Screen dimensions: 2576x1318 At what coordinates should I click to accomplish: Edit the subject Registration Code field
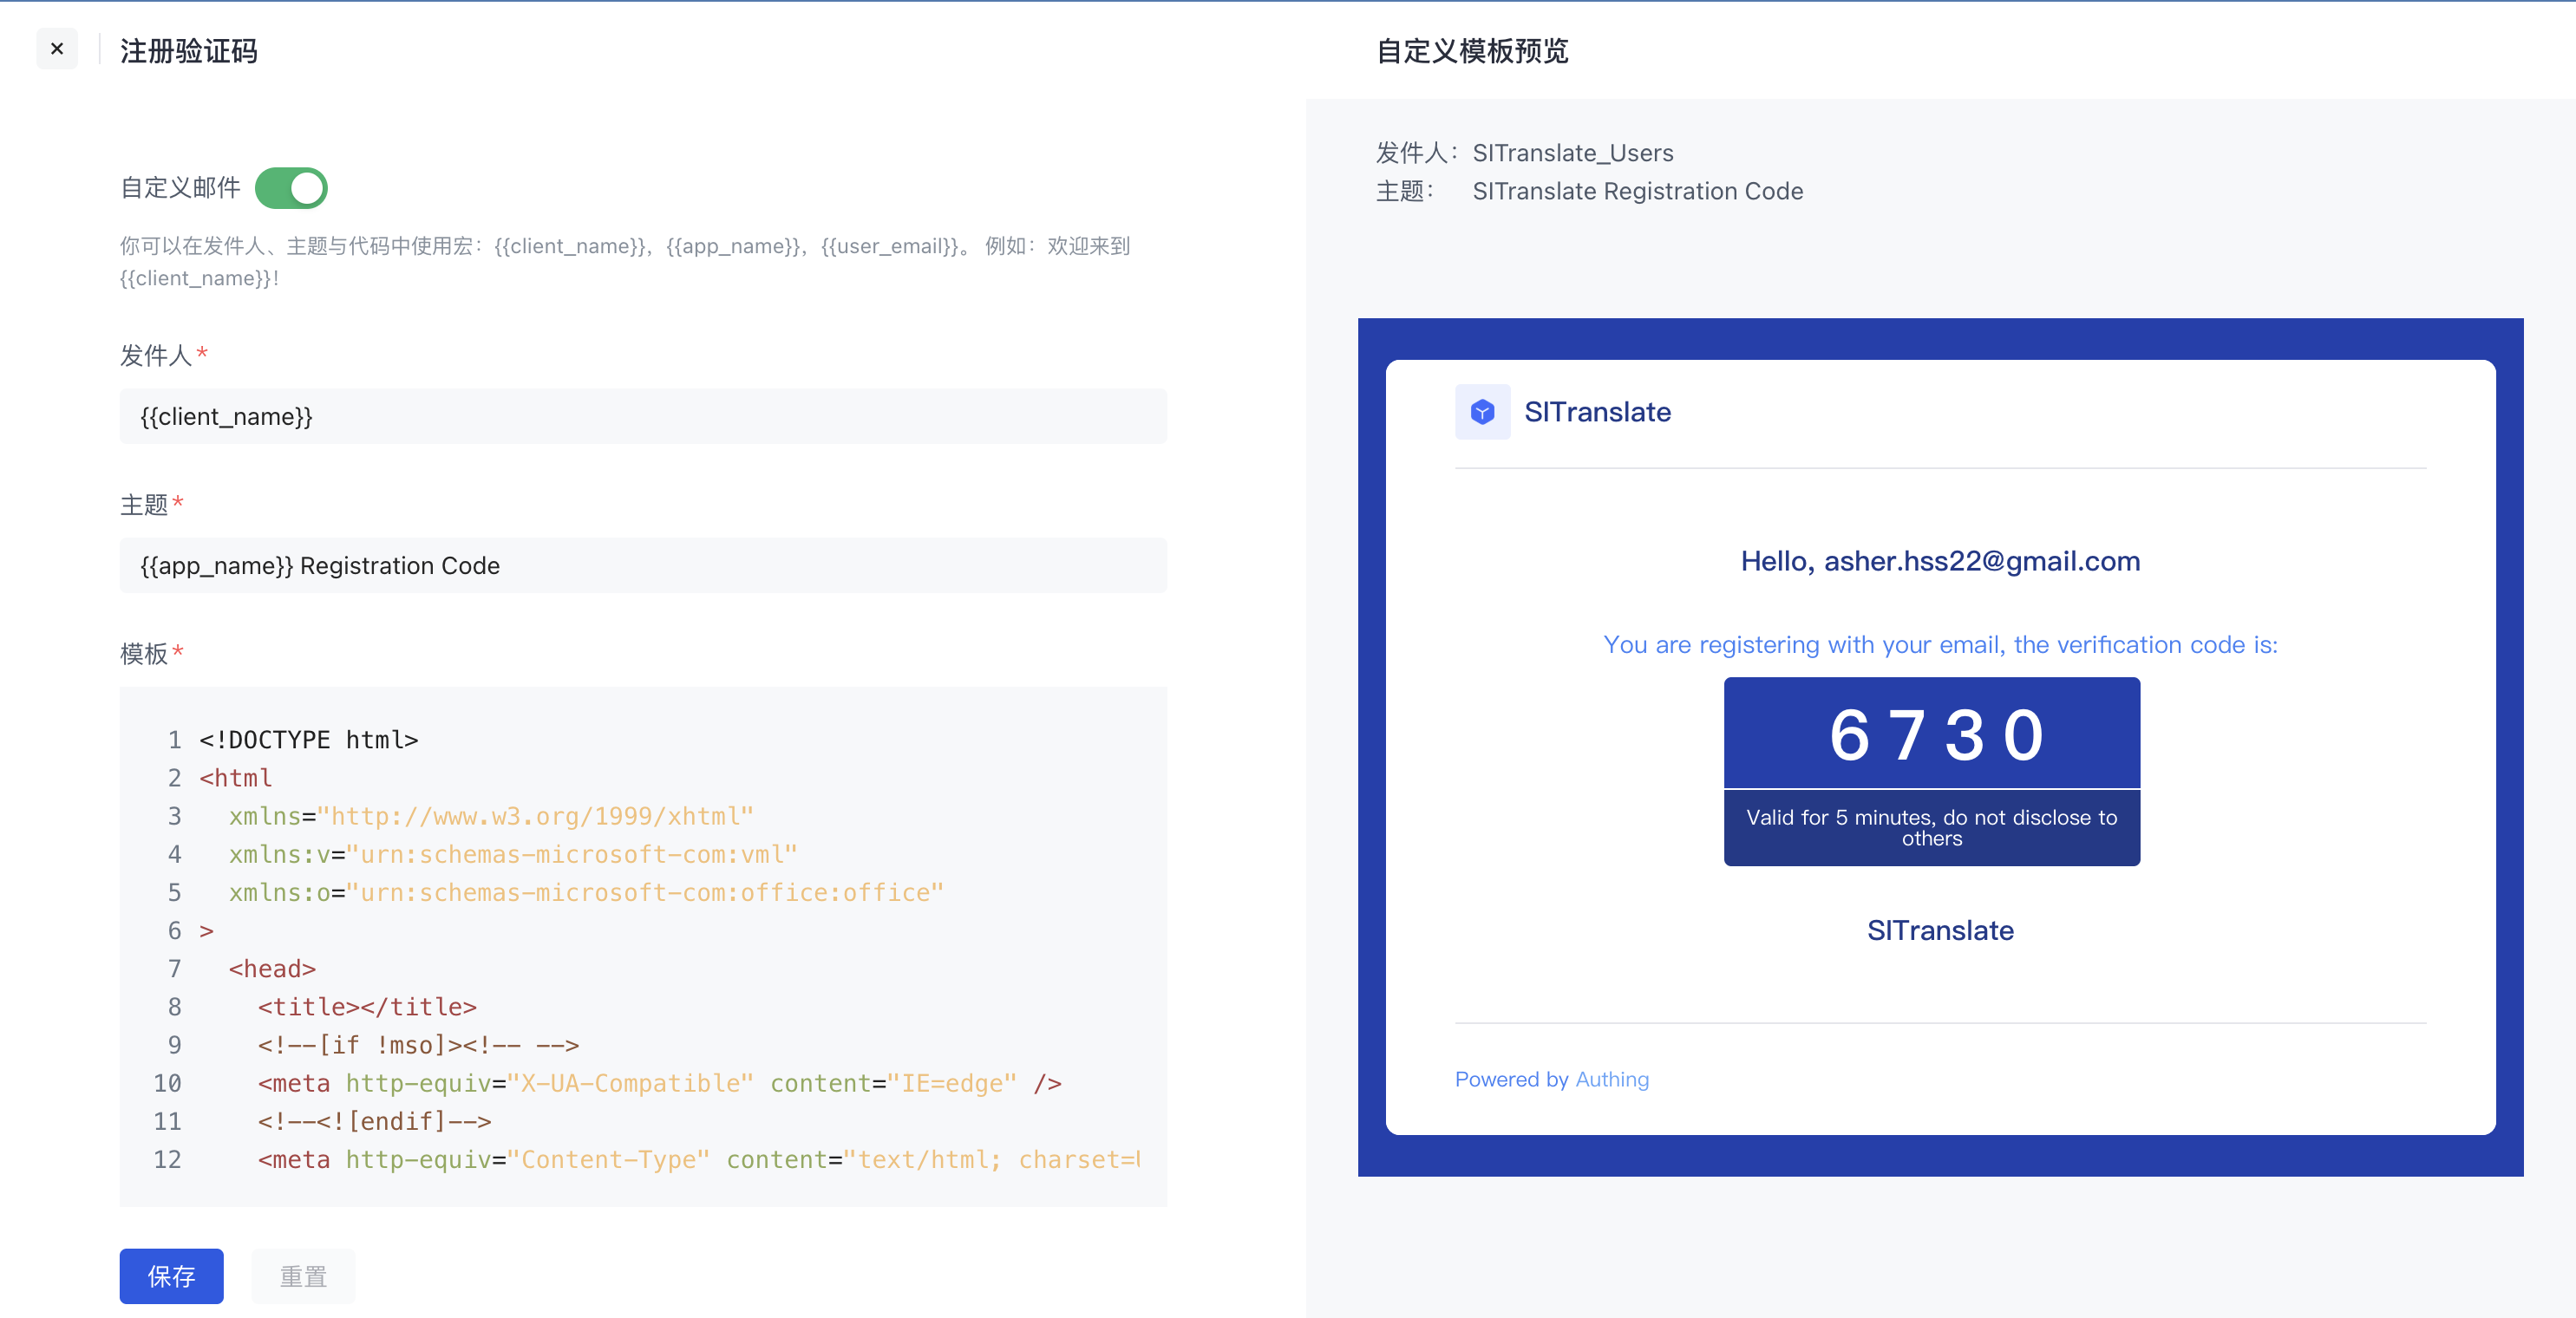(643, 565)
